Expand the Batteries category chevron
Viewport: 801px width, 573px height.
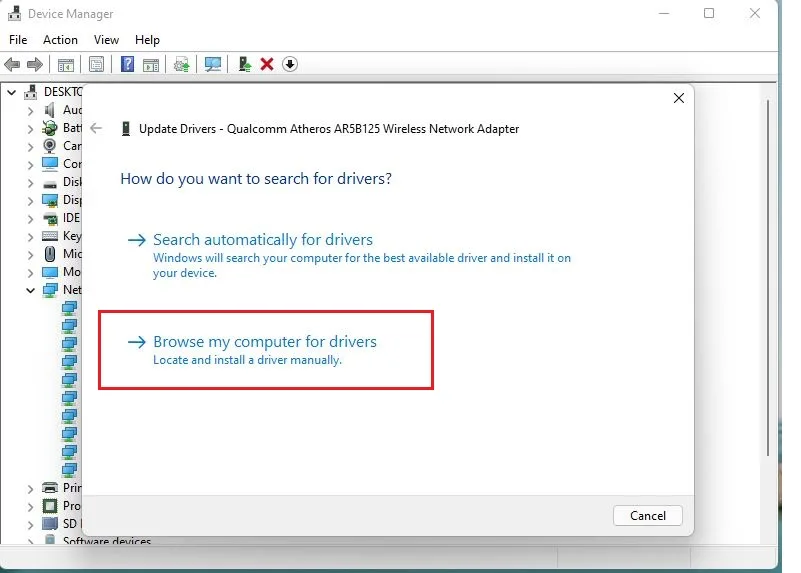(30, 129)
